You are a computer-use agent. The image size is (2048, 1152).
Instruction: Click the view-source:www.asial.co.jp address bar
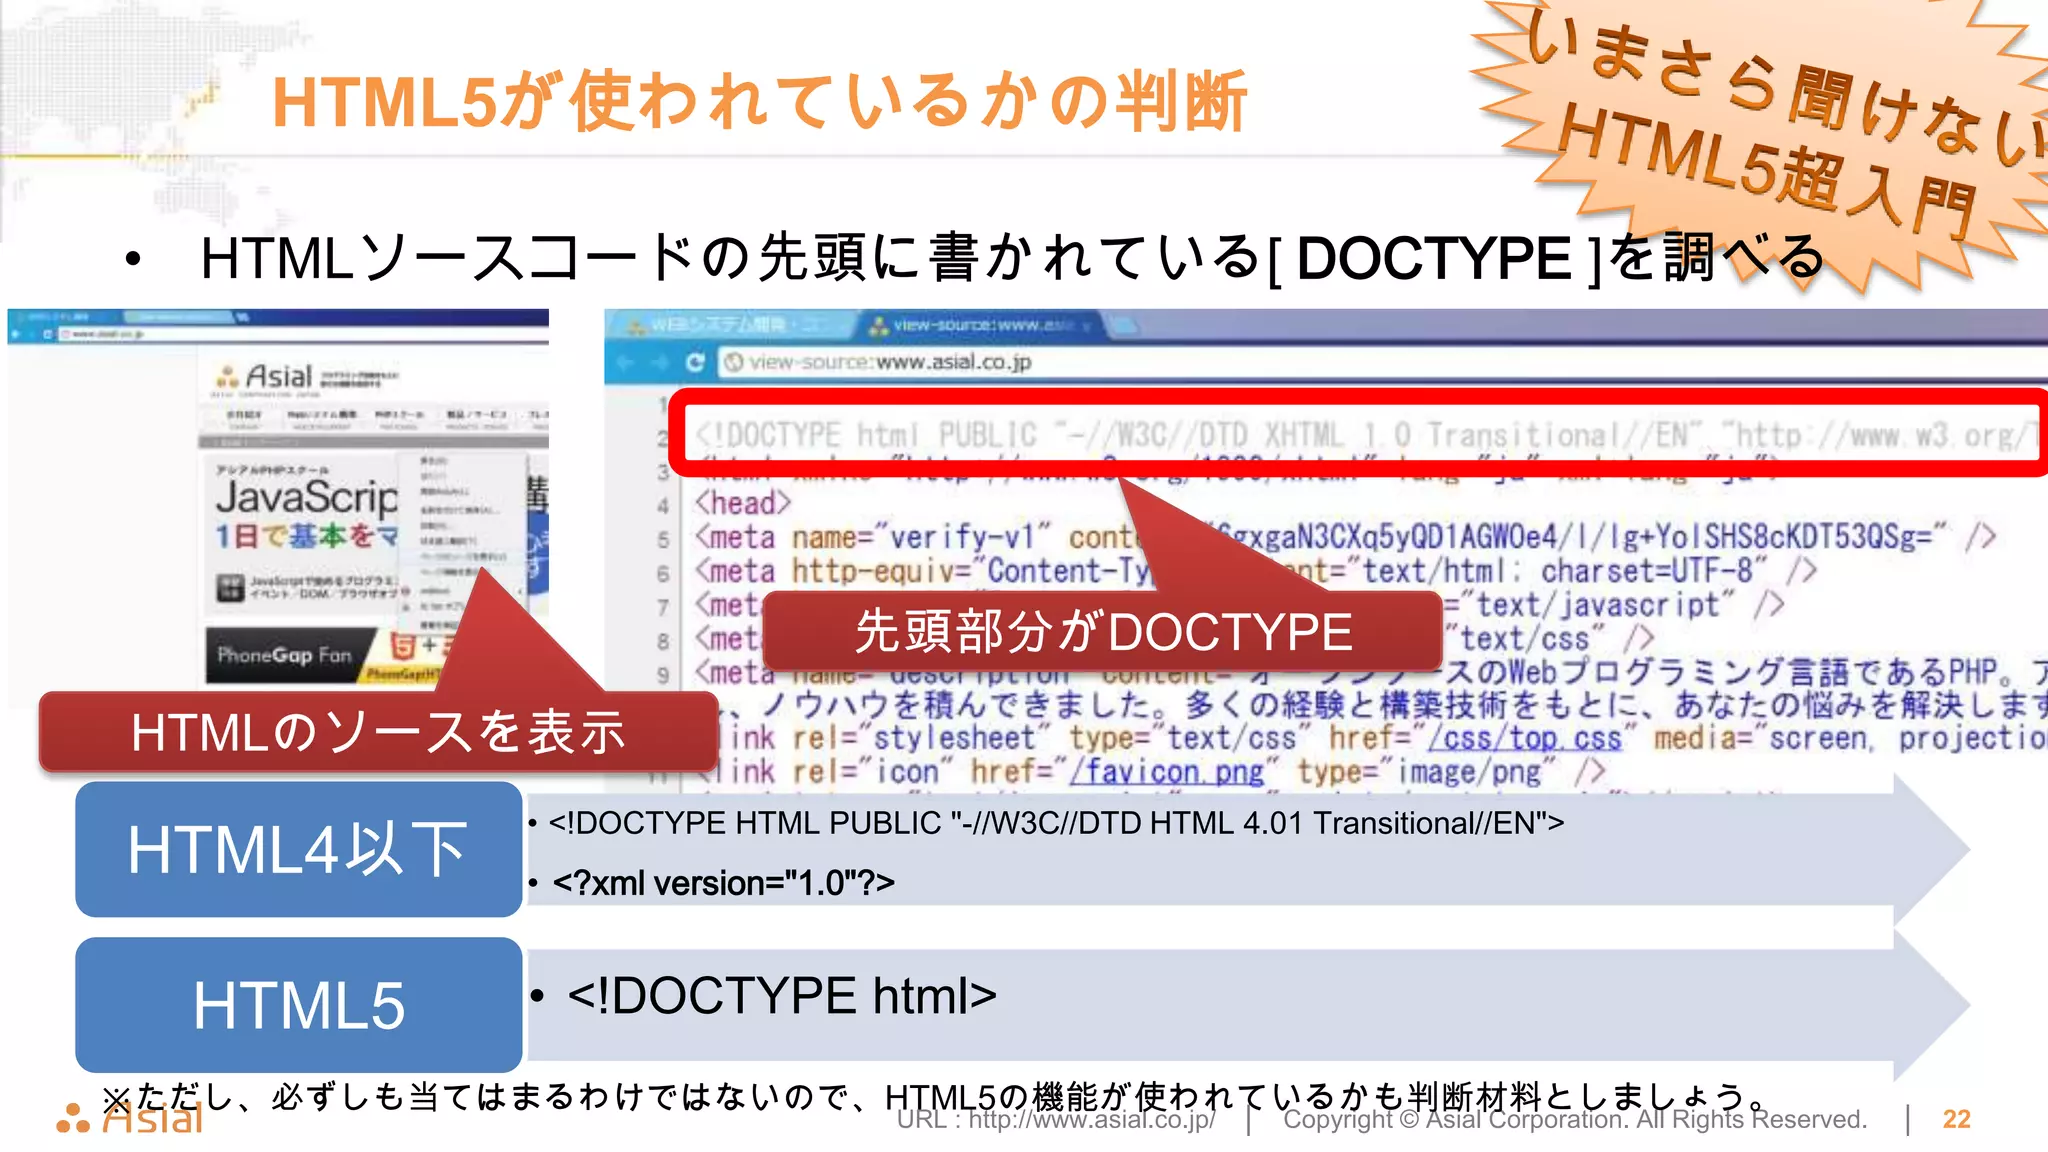1382,362
